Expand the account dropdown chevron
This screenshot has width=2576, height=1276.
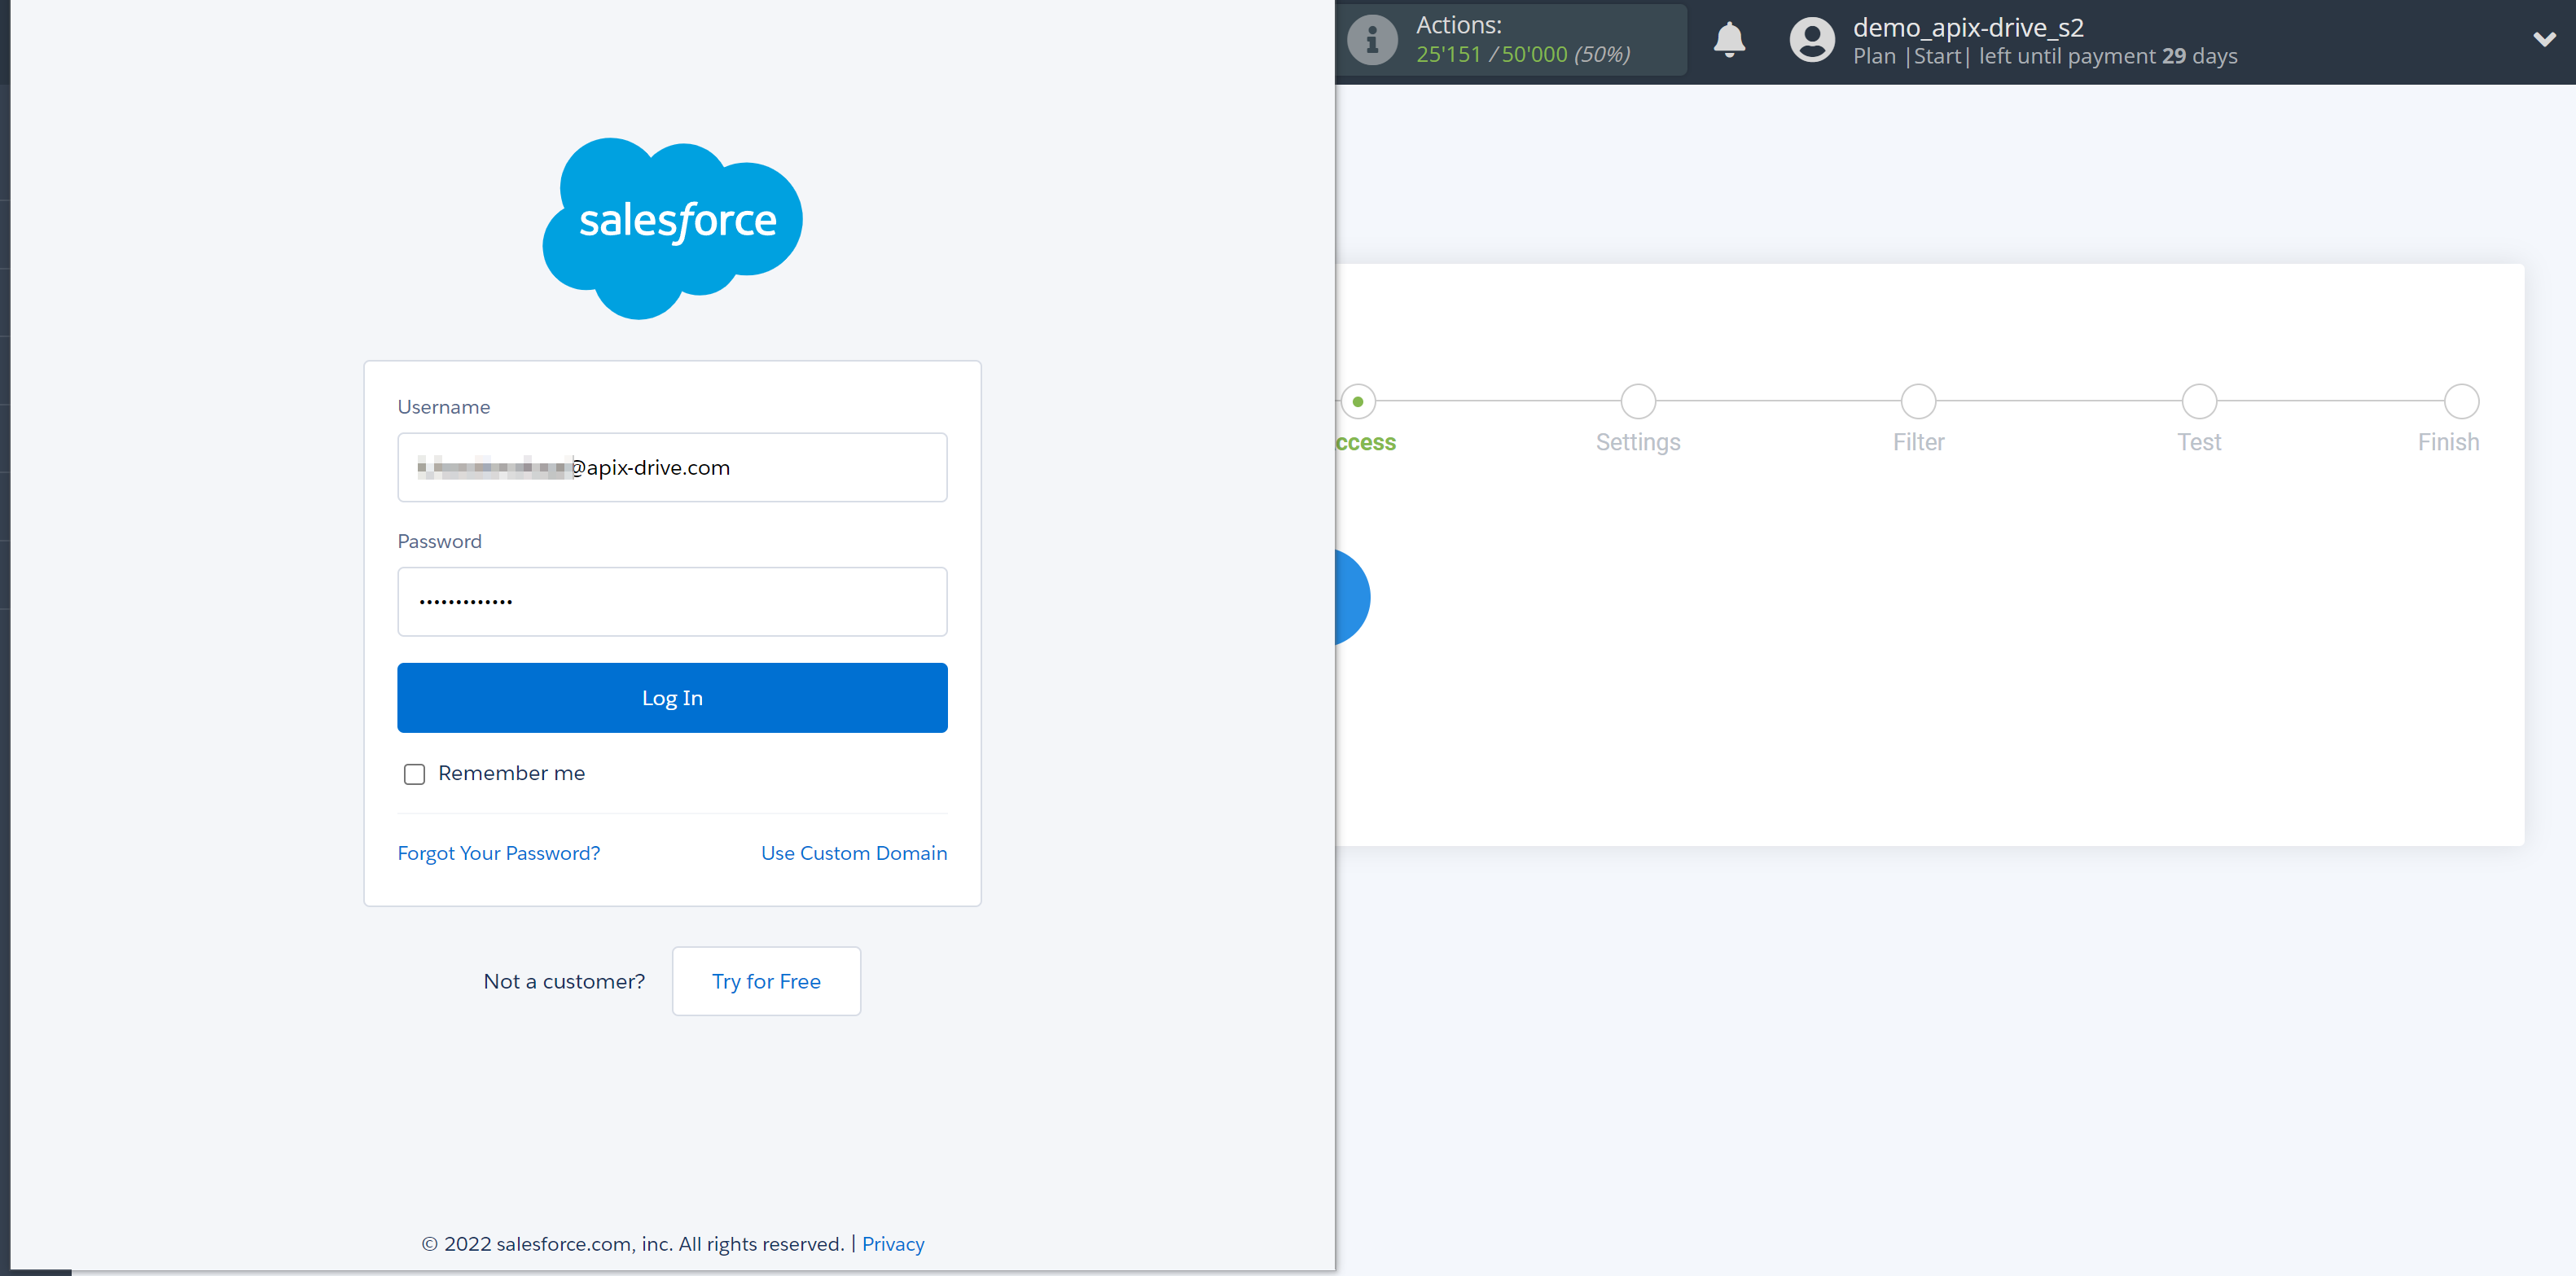(x=2544, y=39)
